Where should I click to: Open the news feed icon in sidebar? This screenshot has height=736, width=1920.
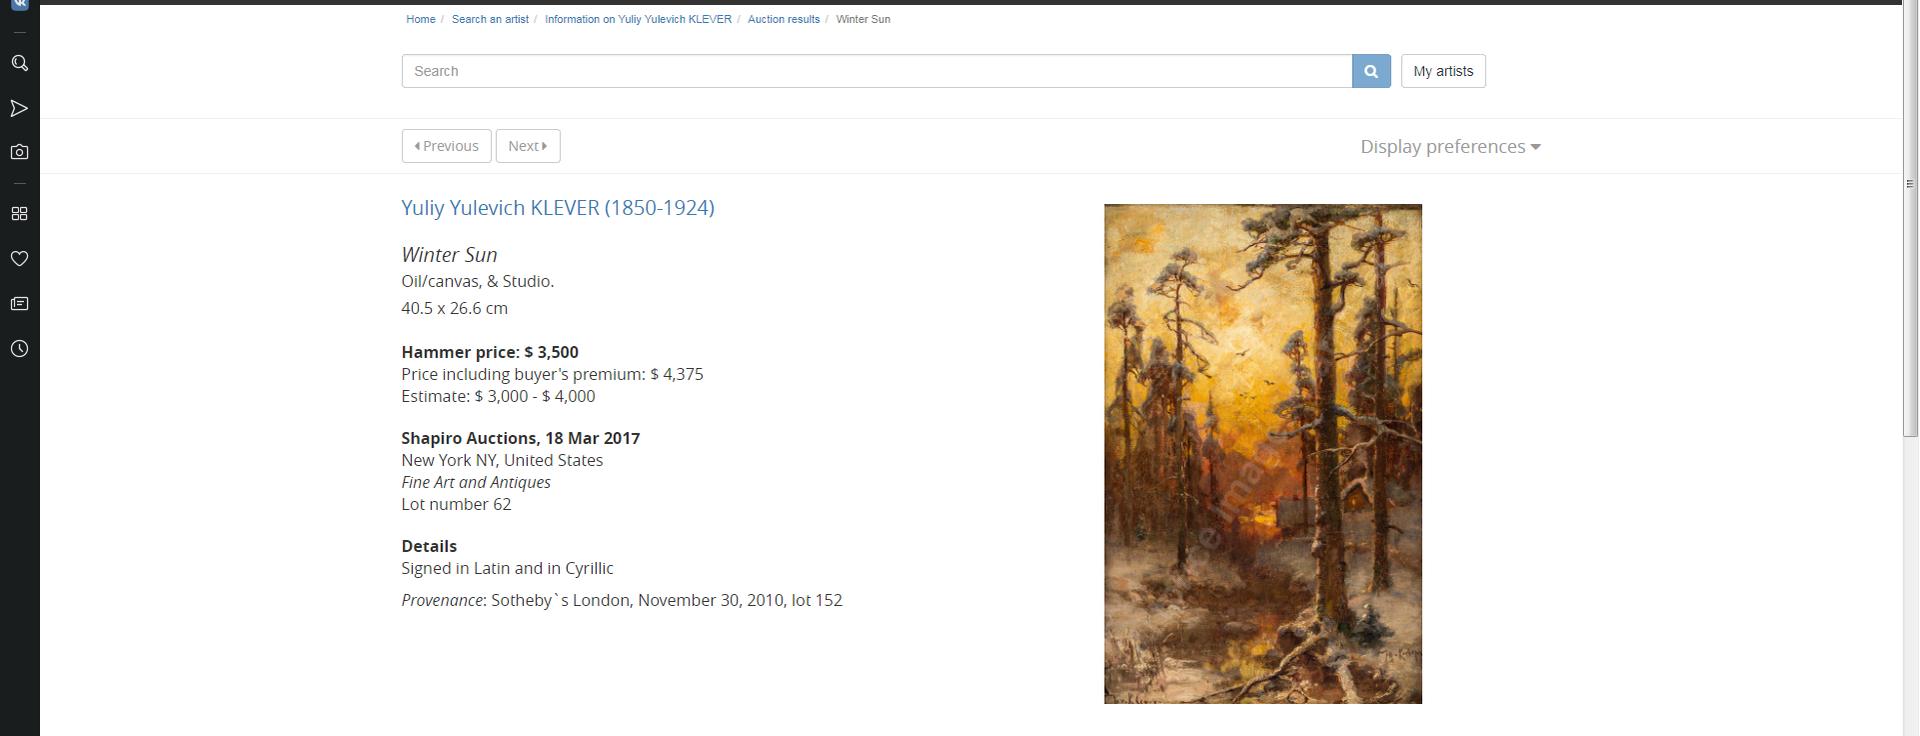[19, 304]
